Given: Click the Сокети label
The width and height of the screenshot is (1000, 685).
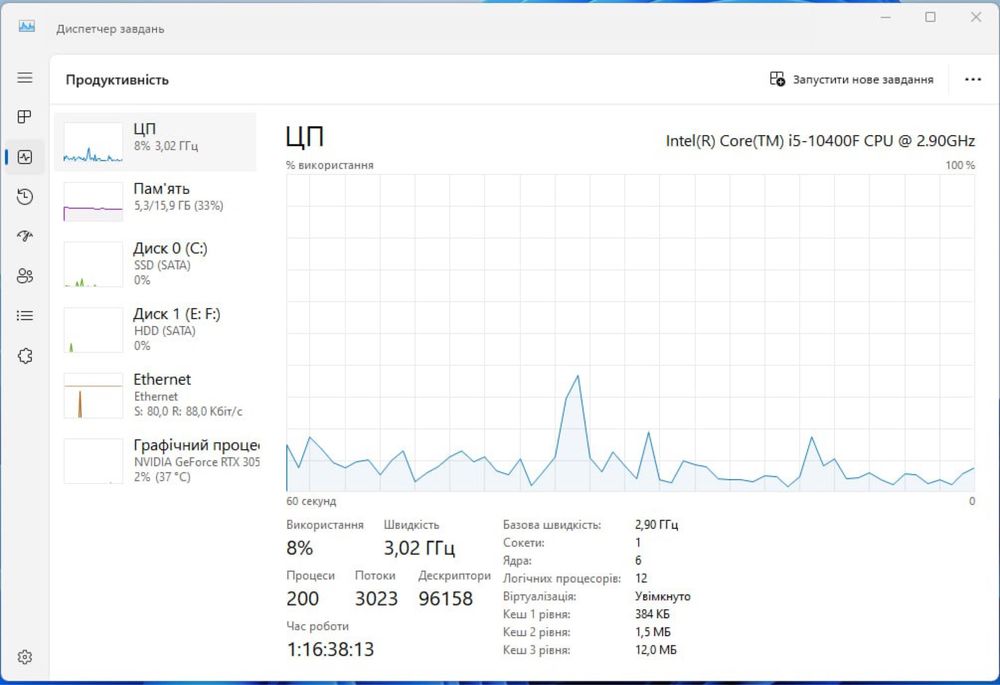Looking at the screenshot, I should [x=524, y=543].
